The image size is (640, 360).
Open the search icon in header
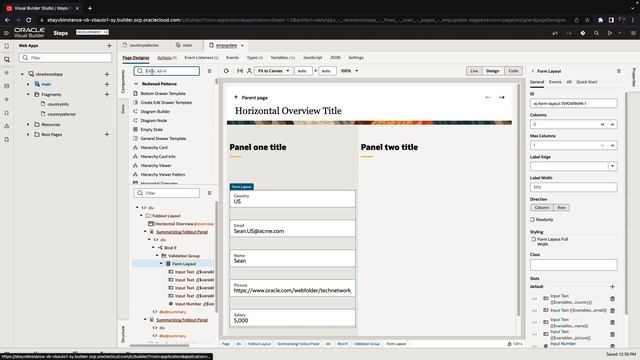pyautogui.click(x=596, y=33)
